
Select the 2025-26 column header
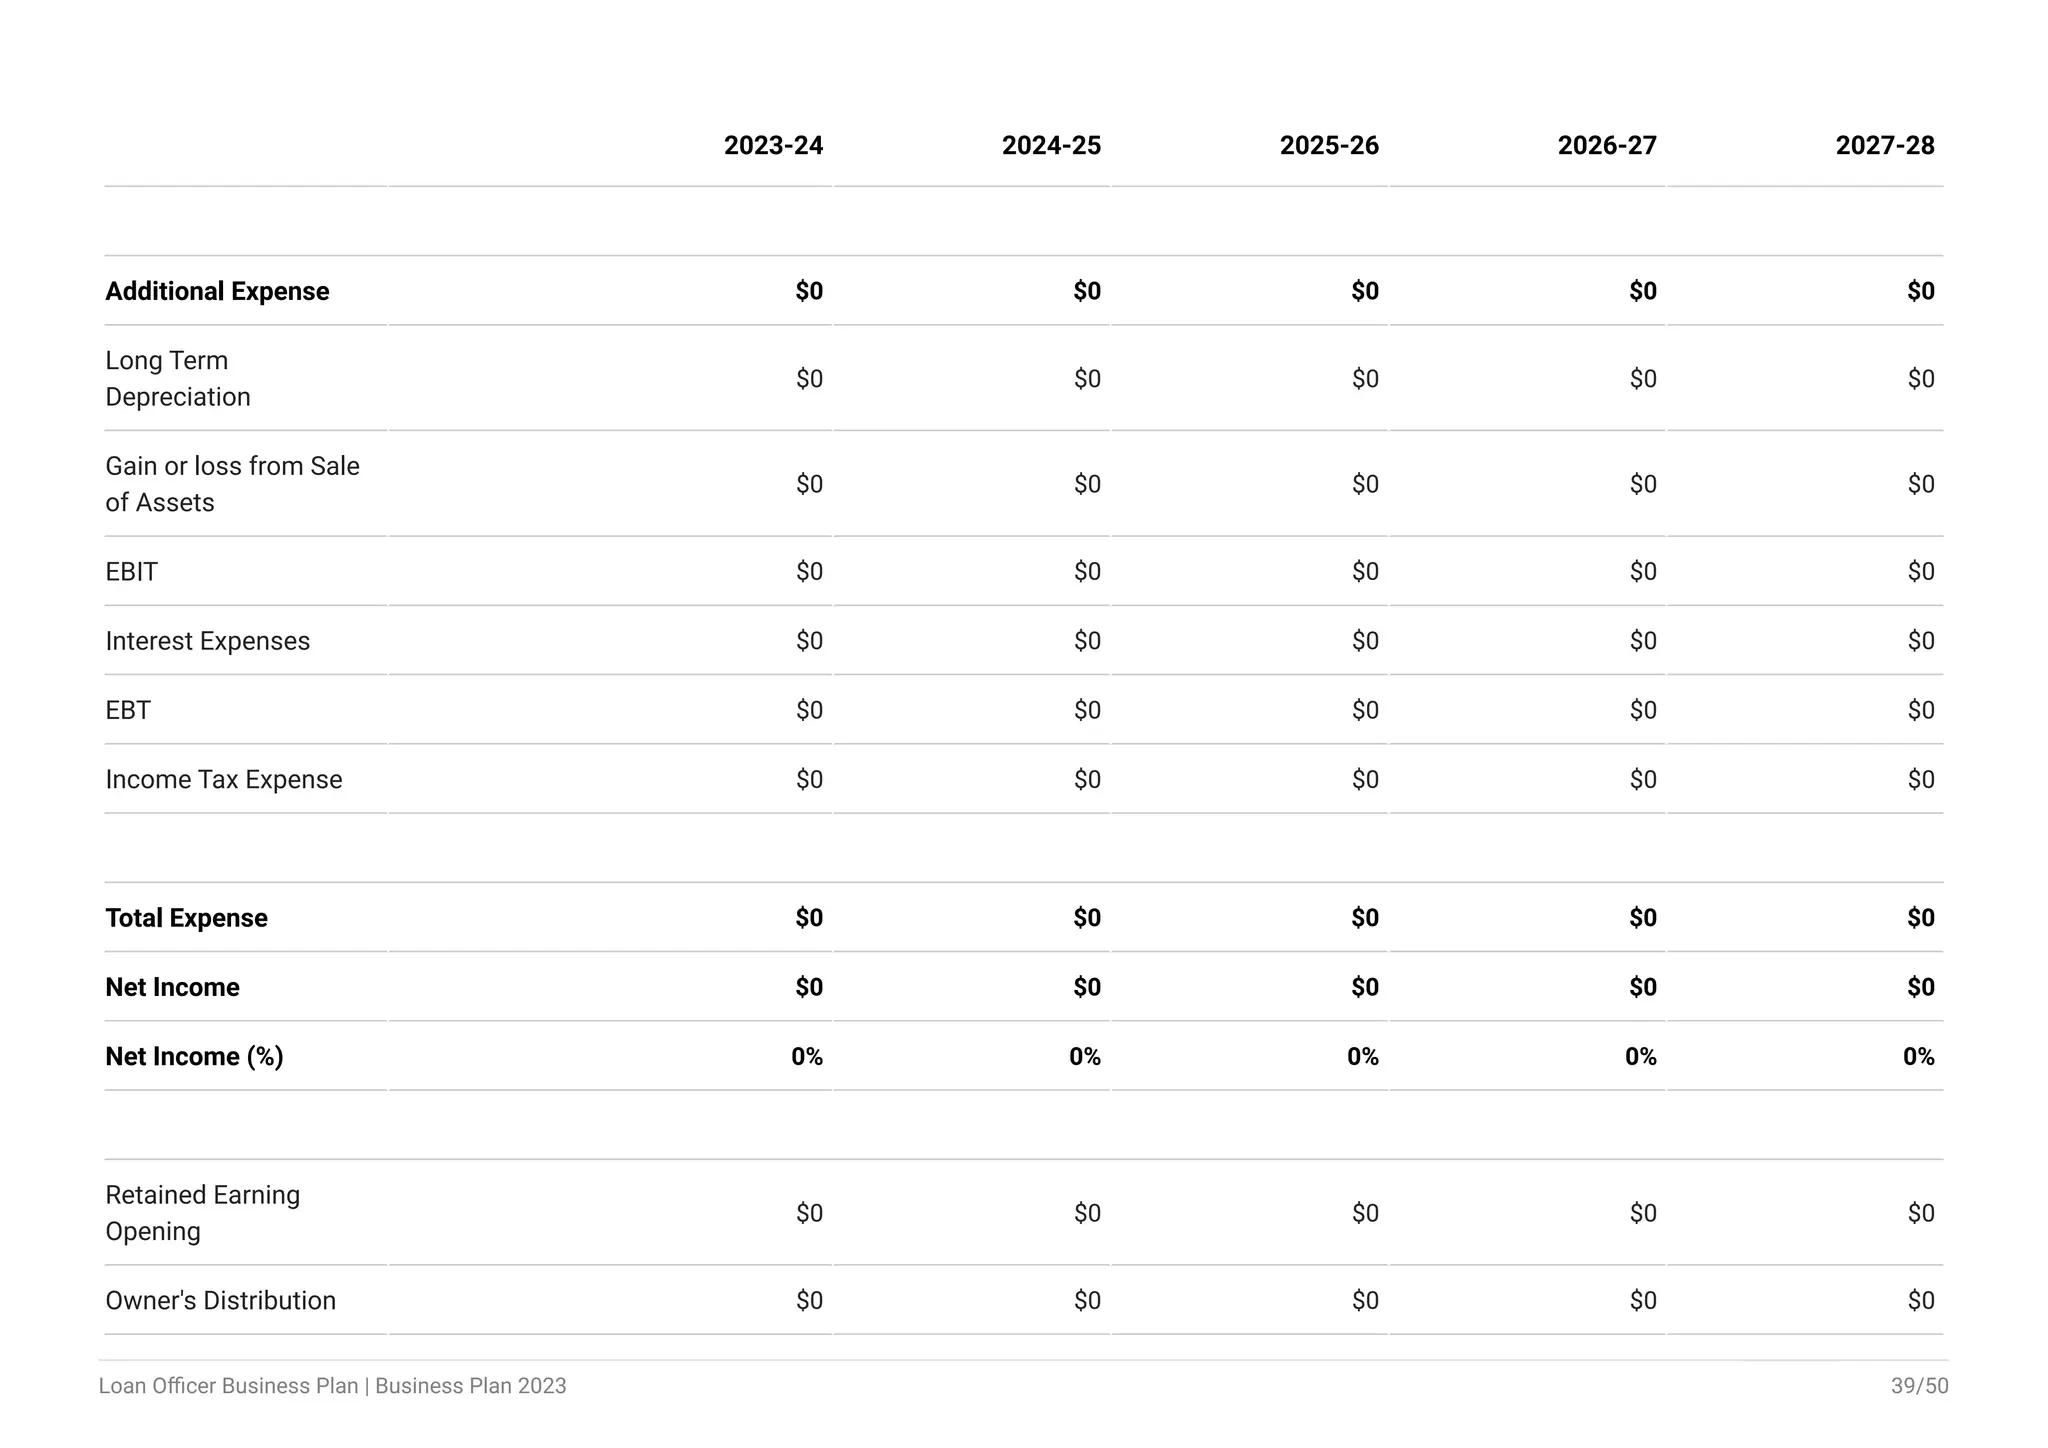[1329, 146]
